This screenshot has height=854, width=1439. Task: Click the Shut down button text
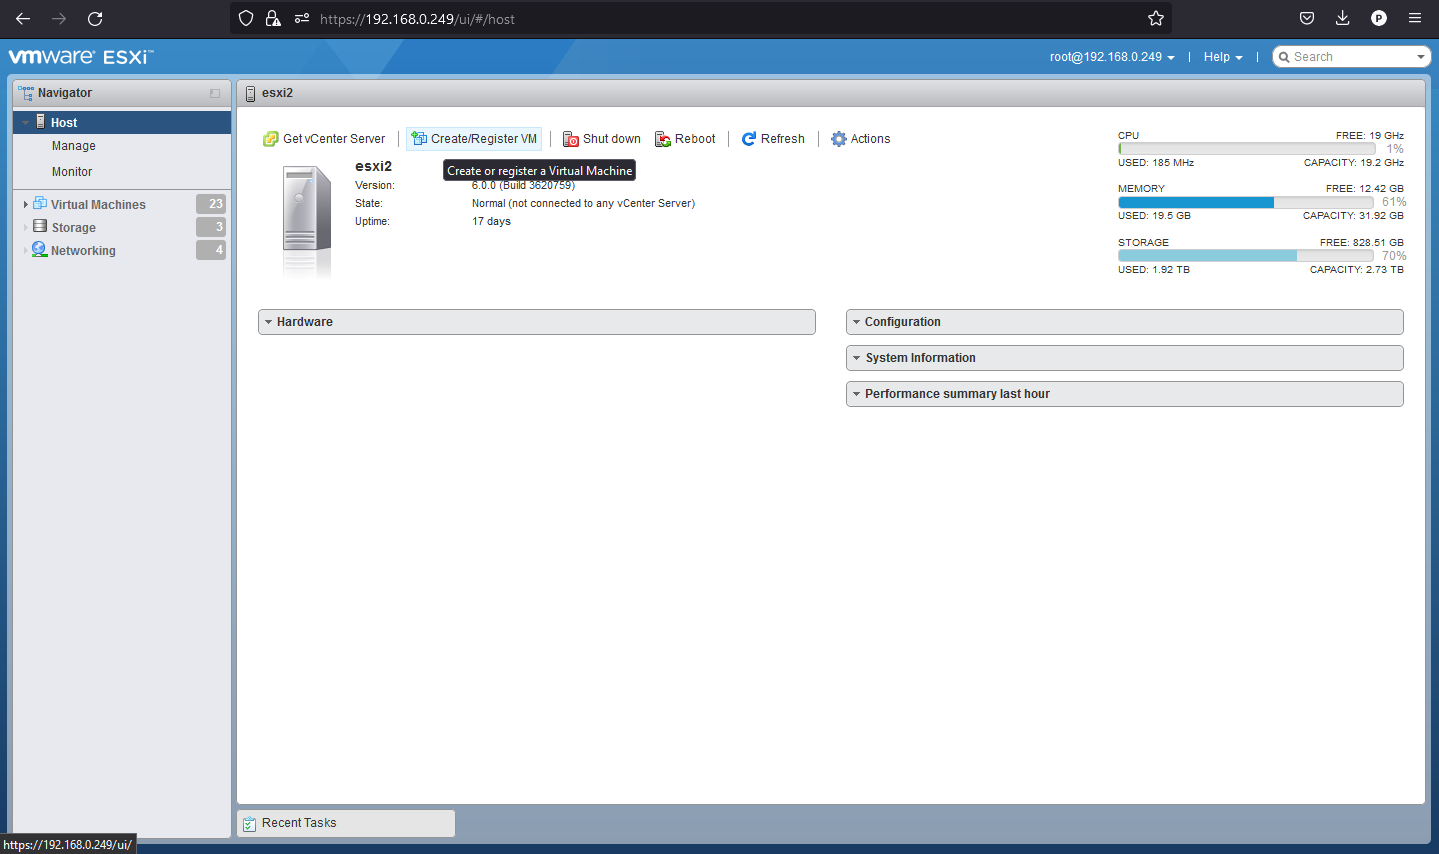[612, 139]
